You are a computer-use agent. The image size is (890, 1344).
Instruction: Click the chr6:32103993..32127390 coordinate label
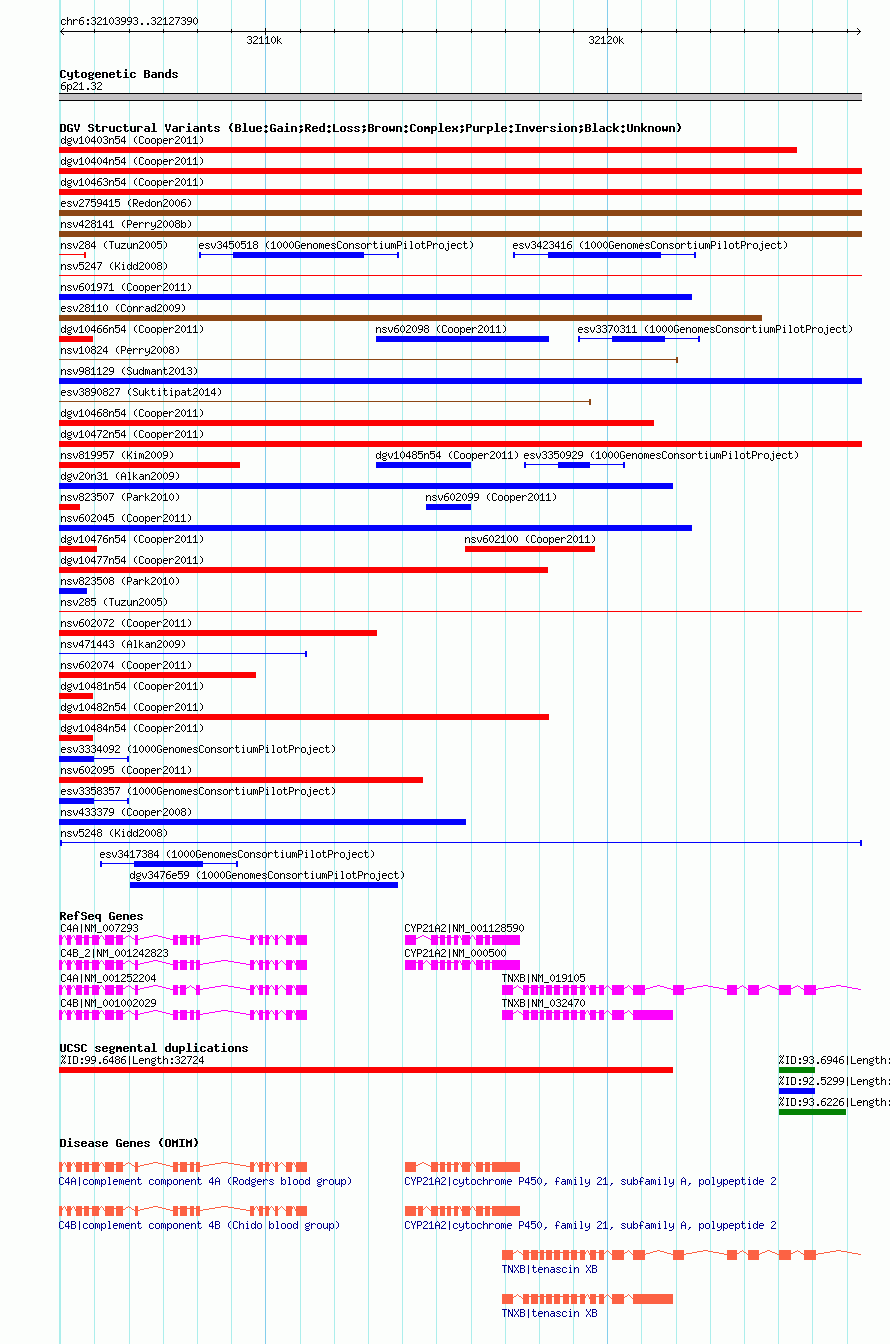129,21
